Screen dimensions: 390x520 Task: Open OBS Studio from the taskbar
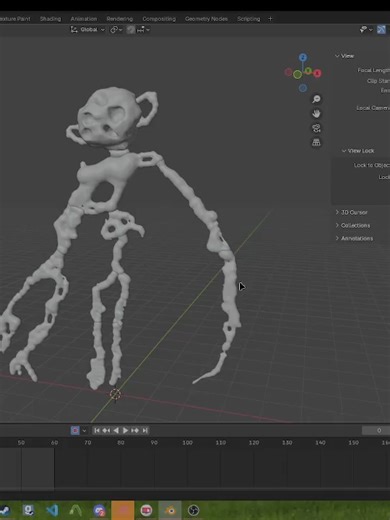(x=194, y=510)
